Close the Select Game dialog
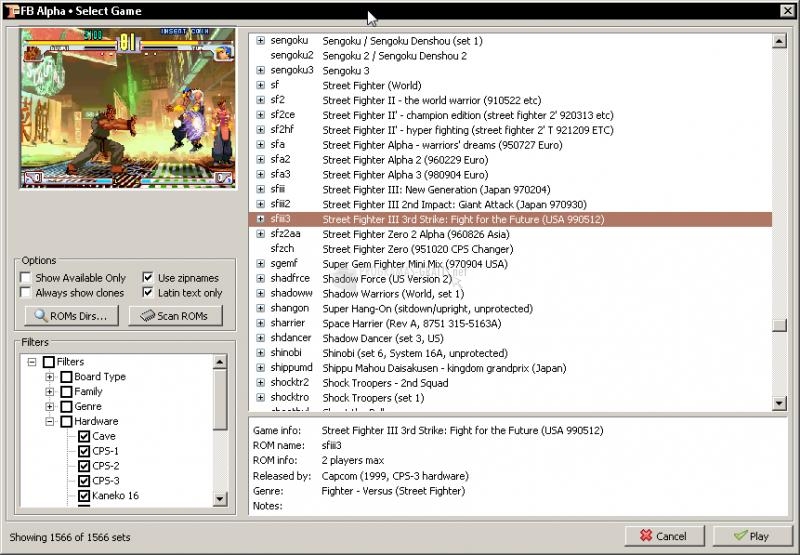 [787, 11]
